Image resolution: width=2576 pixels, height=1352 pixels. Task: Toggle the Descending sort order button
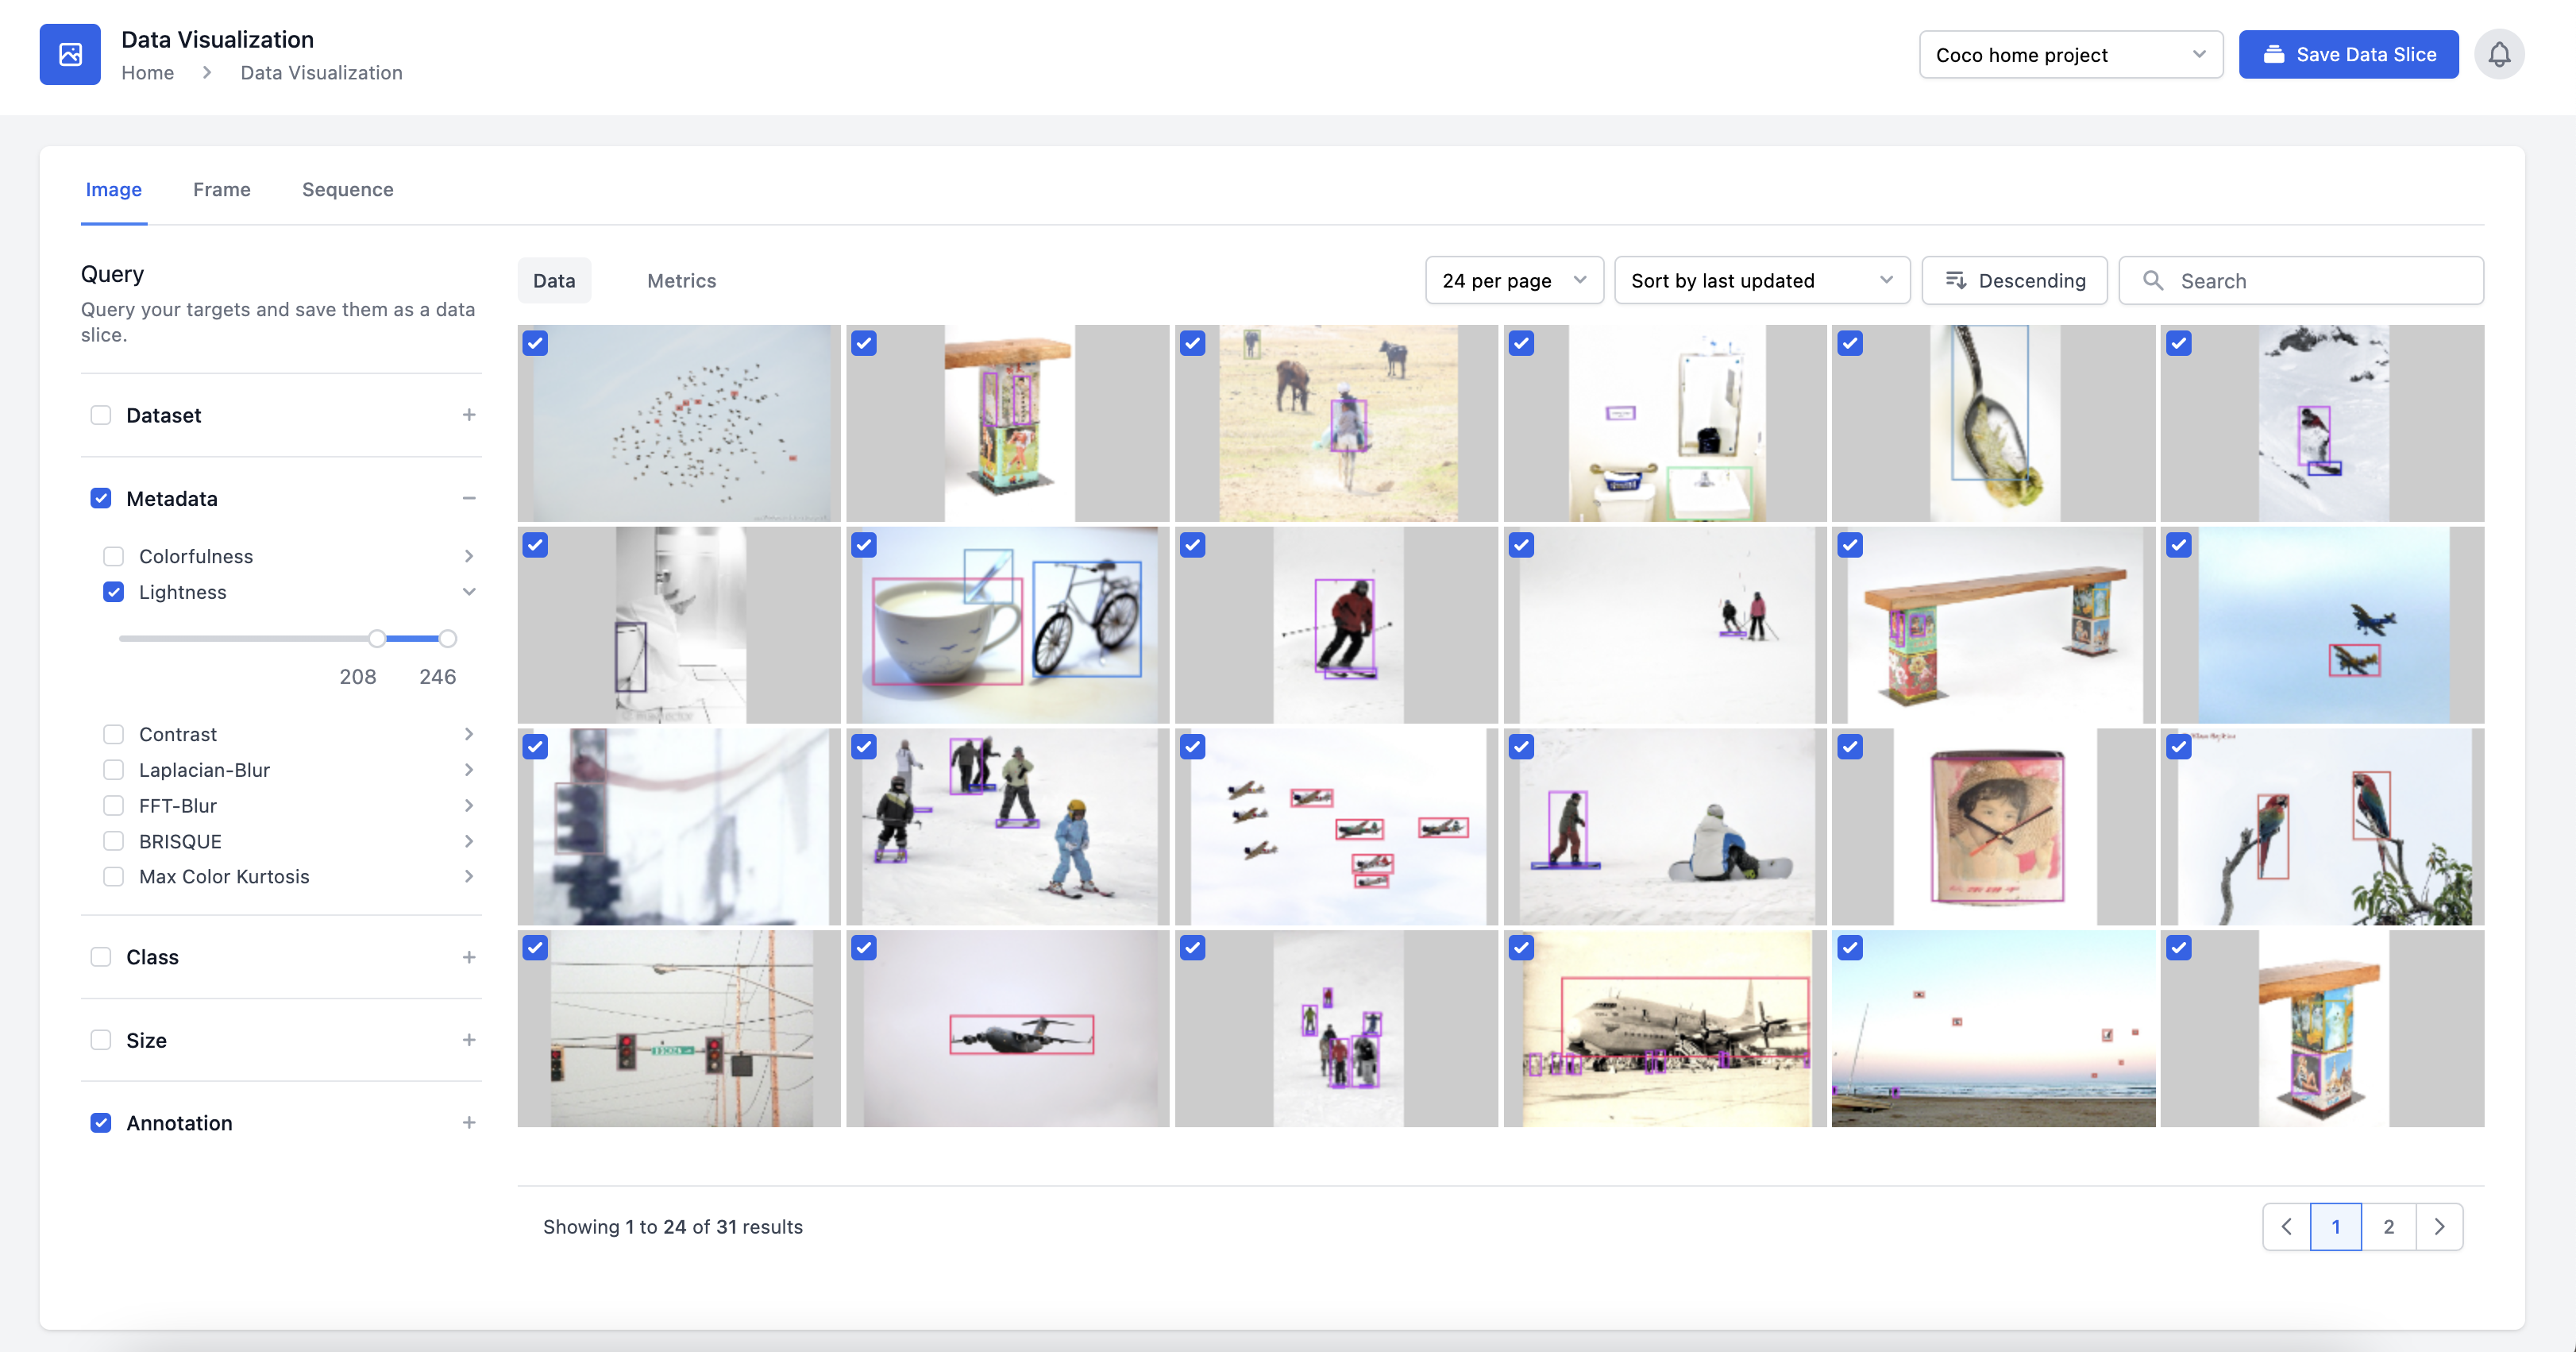[x=2014, y=281]
